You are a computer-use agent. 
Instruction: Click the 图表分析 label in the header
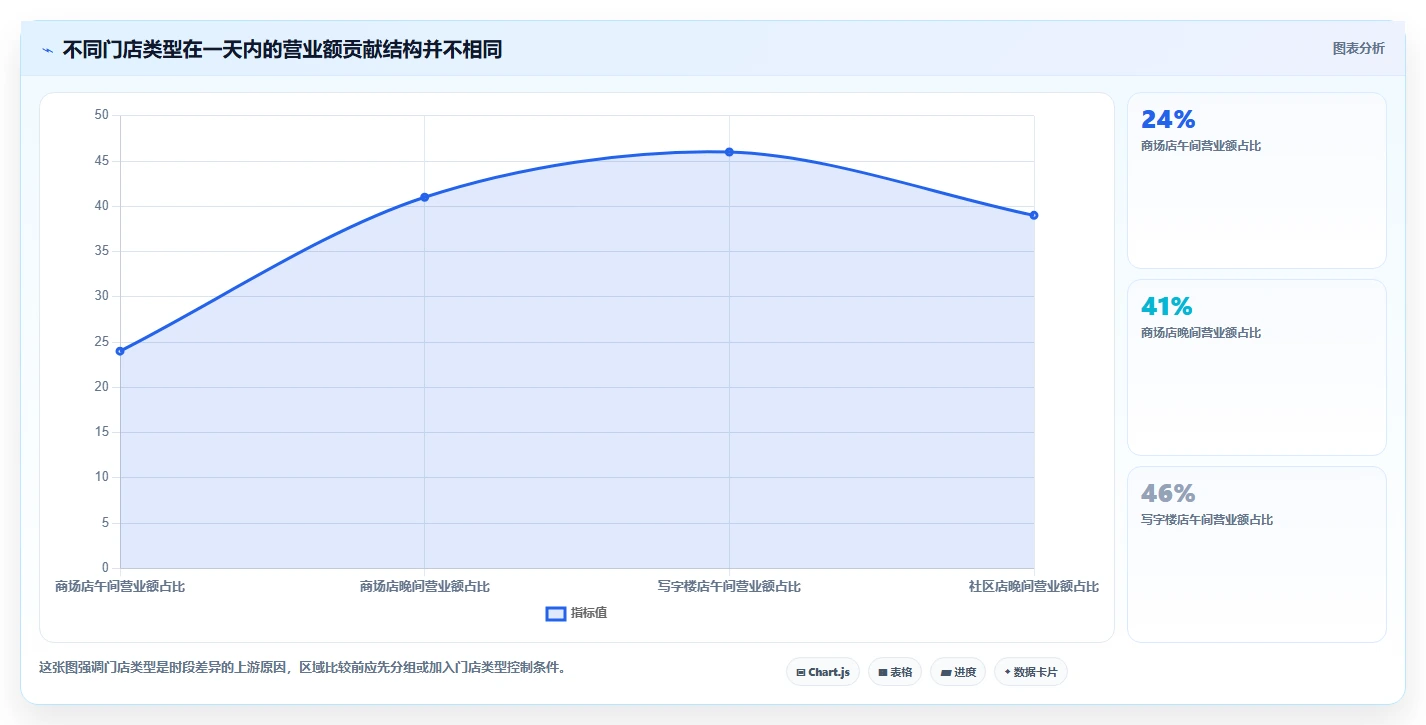pos(1359,48)
